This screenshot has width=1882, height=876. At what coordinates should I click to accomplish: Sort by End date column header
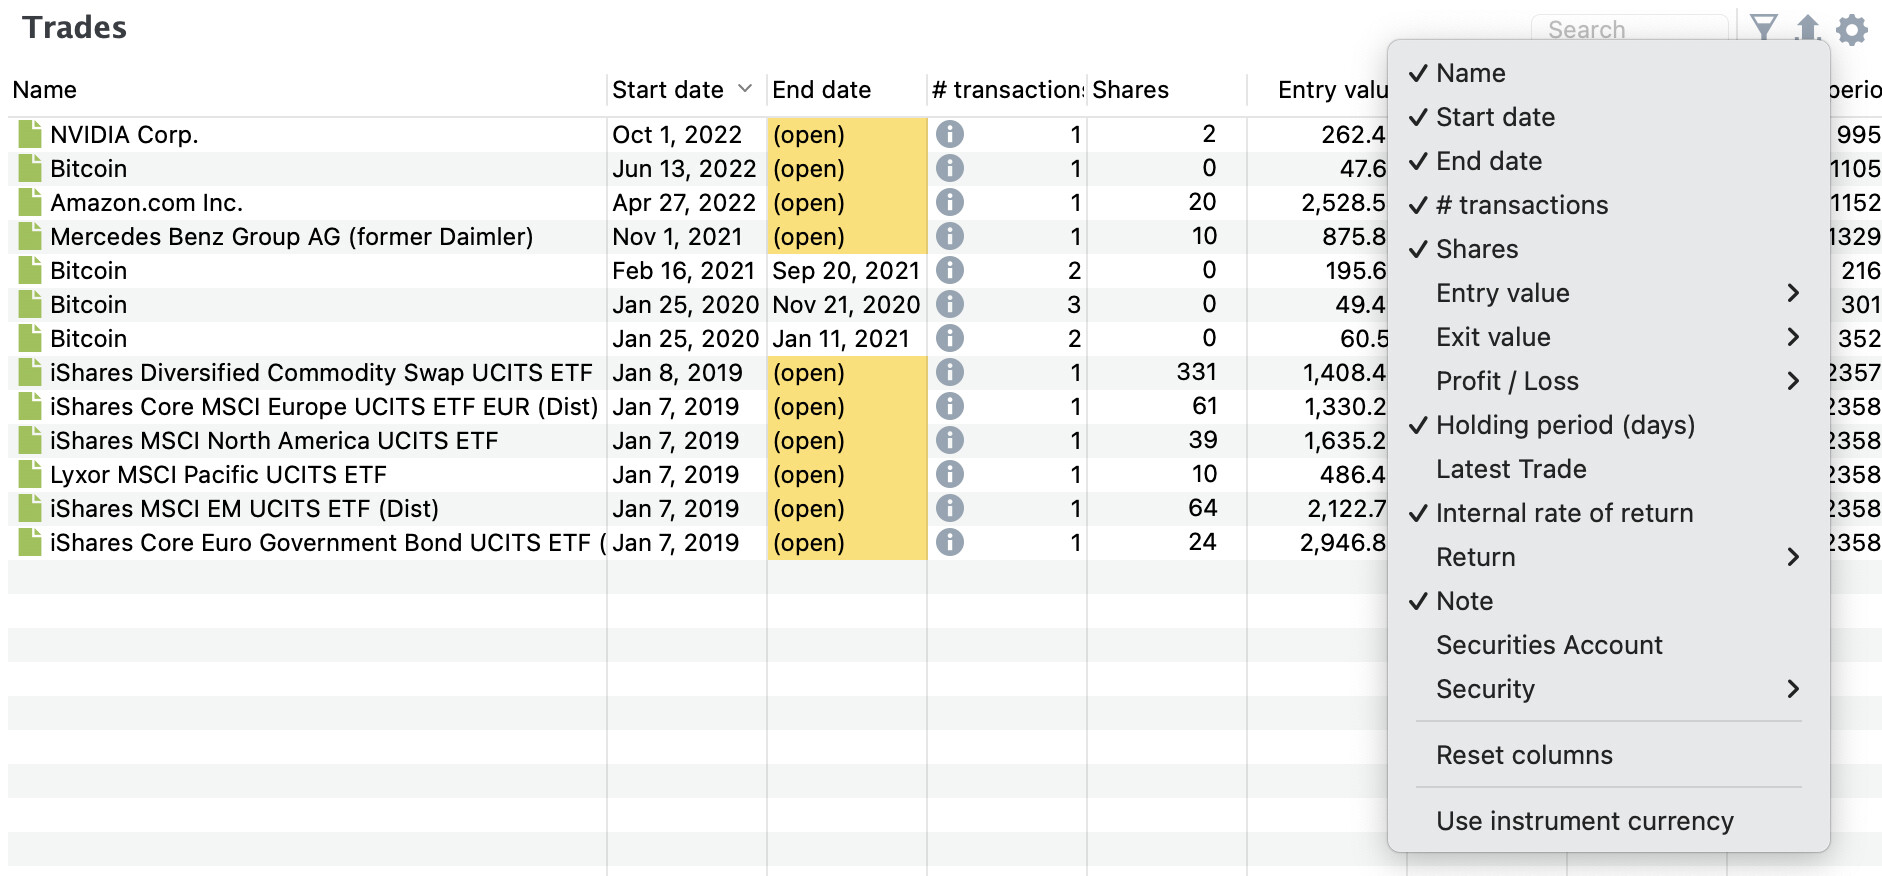(821, 90)
